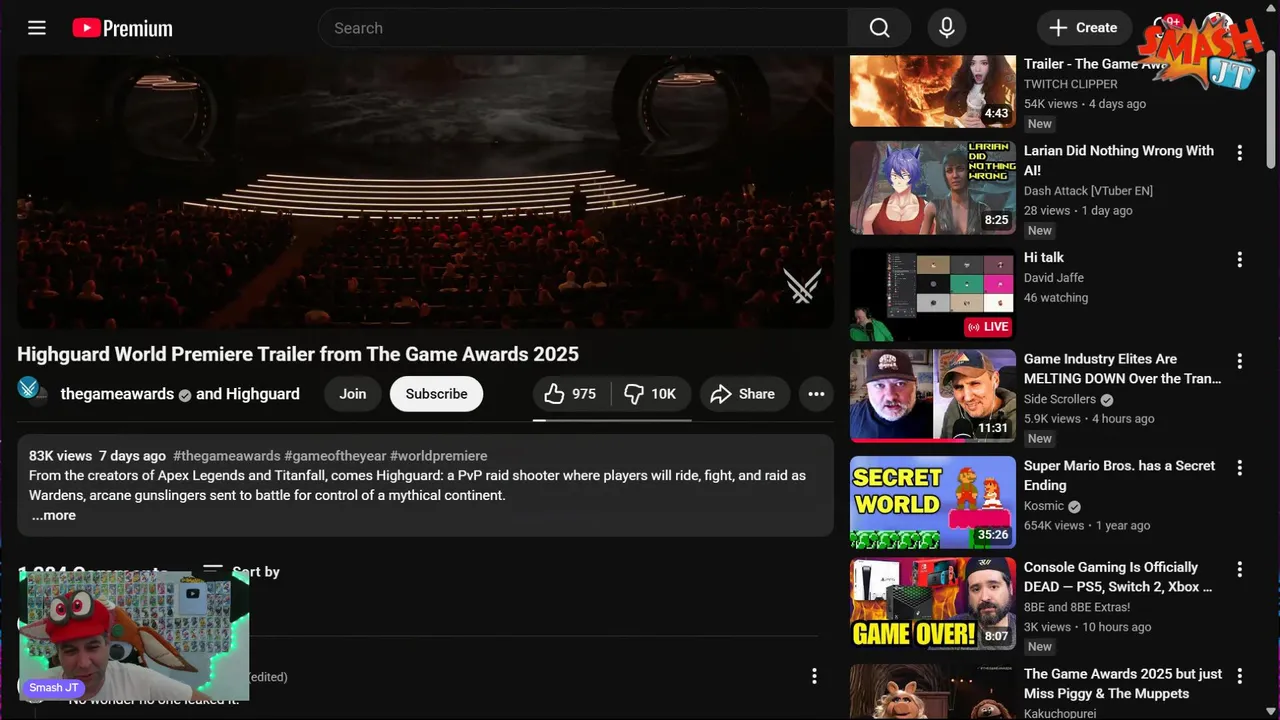Visit 8BE and 8BE Extras! channel

point(1077,606)
